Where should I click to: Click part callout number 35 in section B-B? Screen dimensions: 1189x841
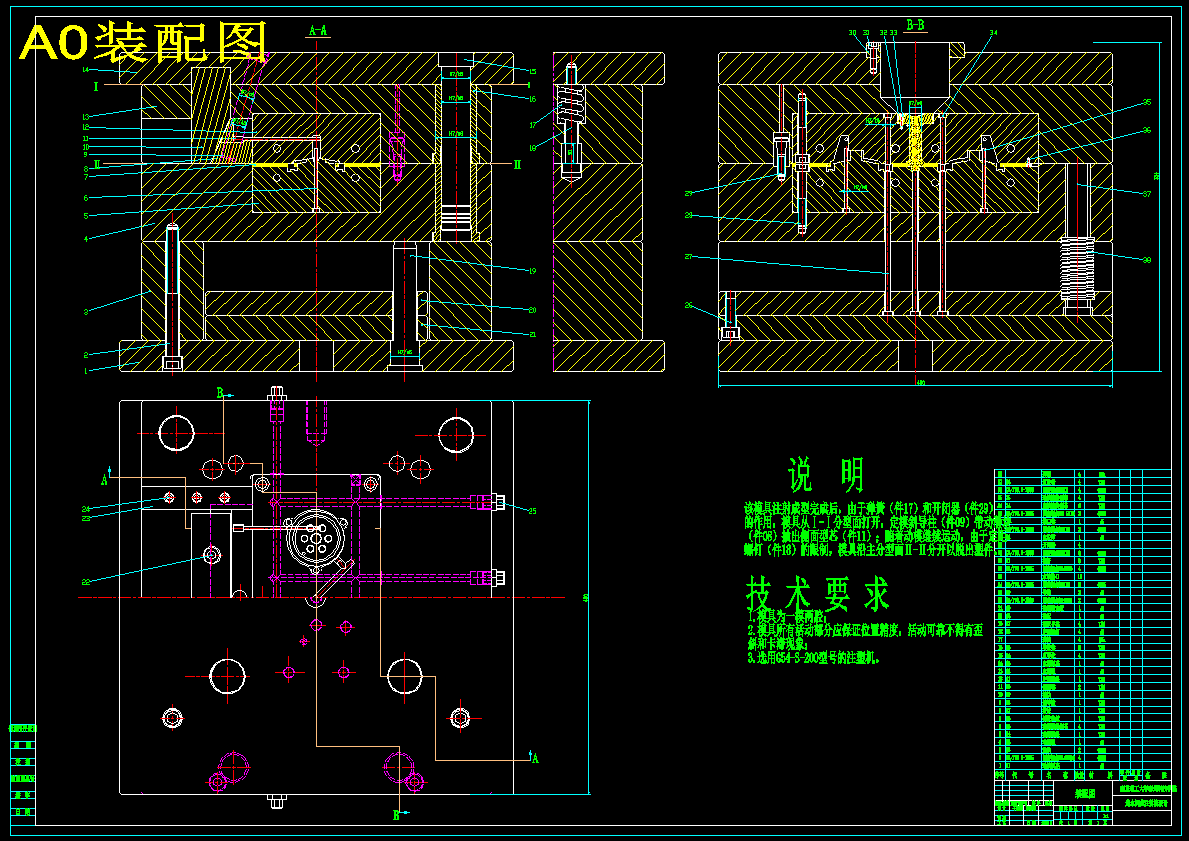pos(1147,102)
